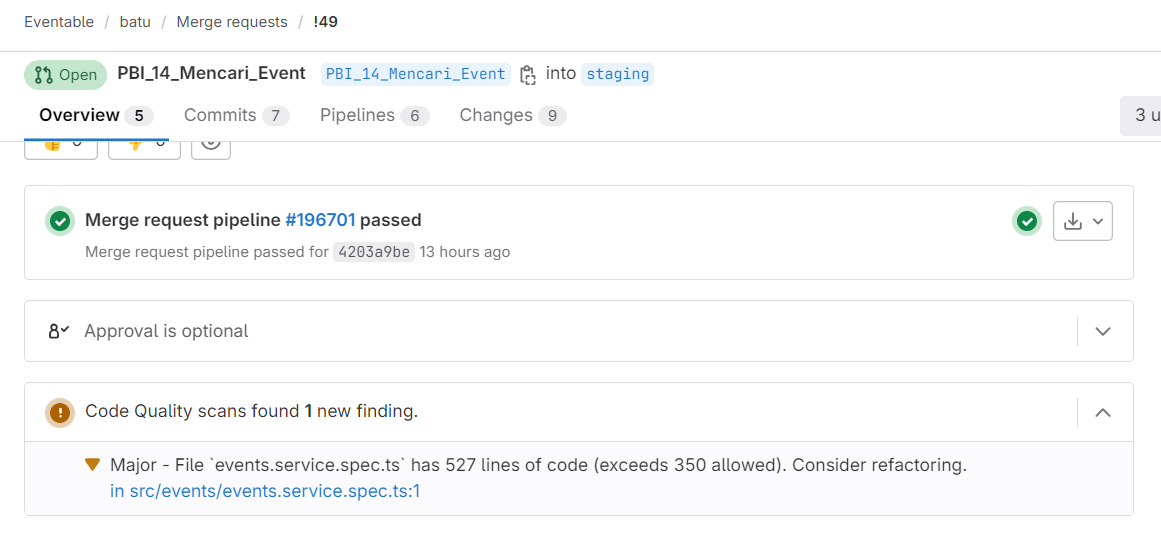1161x533 pixels.
Task: Open the Changes tab
Action: click(x=513, y=115)
